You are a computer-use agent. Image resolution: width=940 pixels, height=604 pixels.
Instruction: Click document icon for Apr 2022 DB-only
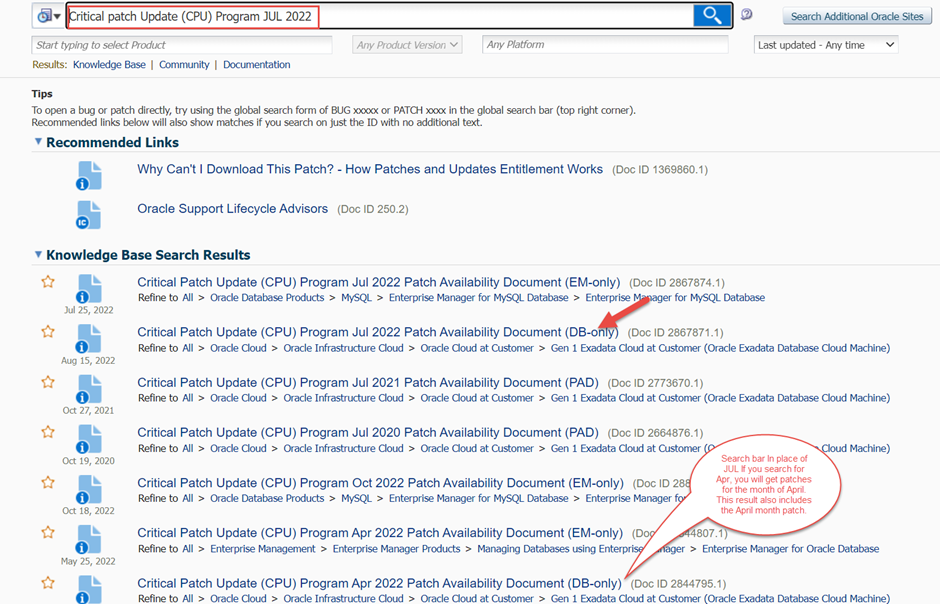pyautogui.click(x=89, y=590)
